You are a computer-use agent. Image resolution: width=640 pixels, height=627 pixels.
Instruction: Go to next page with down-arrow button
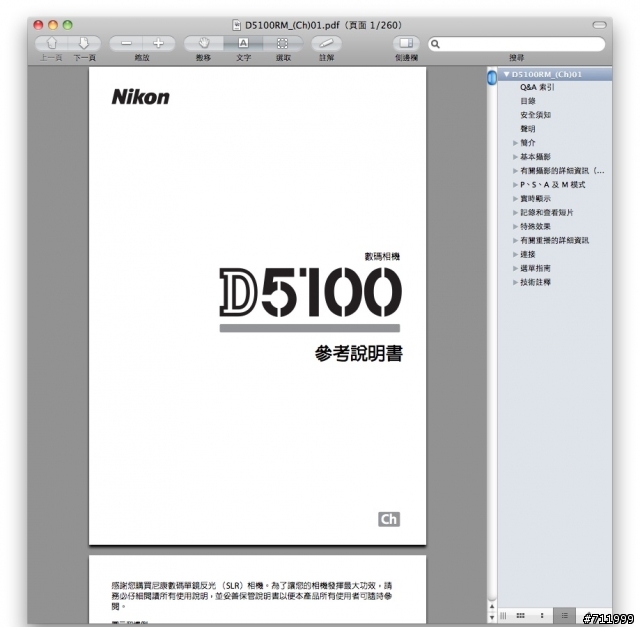point(84,43)
